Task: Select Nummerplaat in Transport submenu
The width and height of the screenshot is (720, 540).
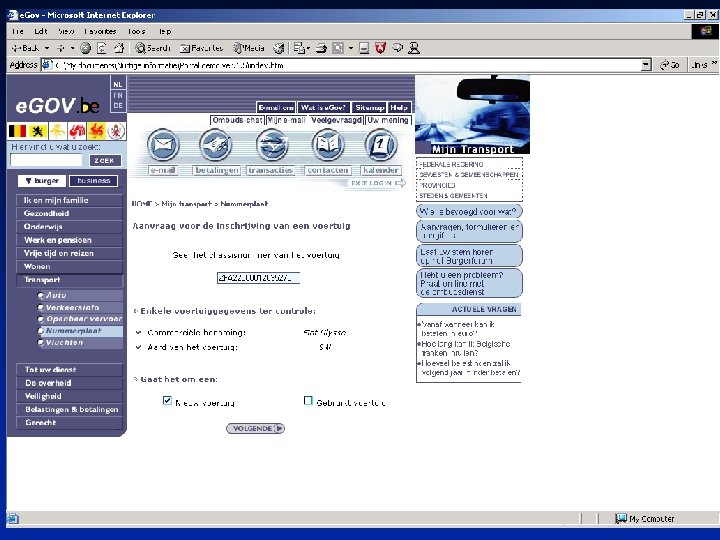Action: pos(79,331)
